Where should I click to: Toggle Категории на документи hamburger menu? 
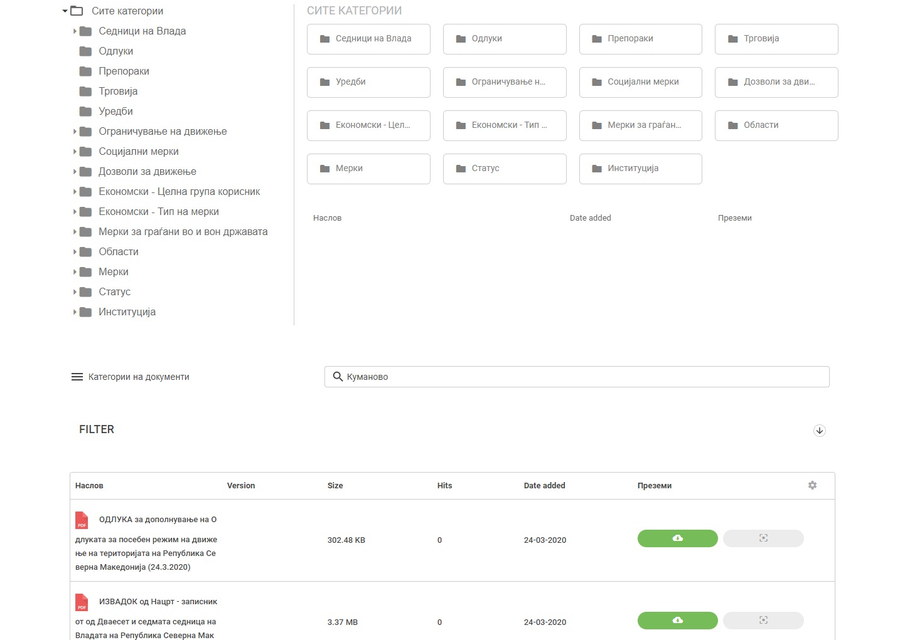tap(77, 377)
